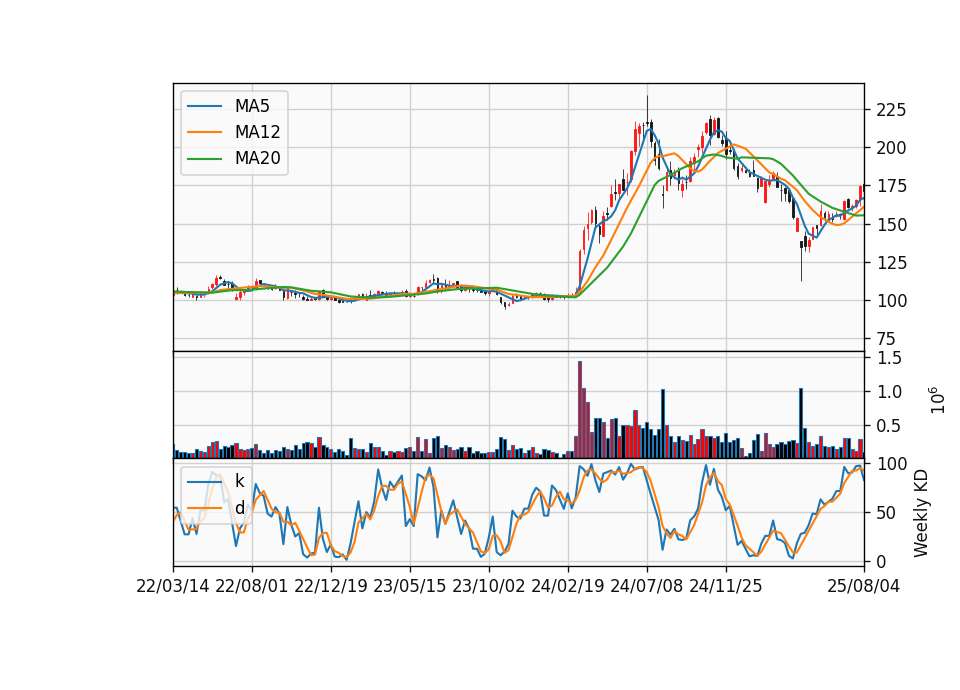Click the k legend label in KD panel
Viewport: 960px width, 690px height.
(x=239, y=481)
